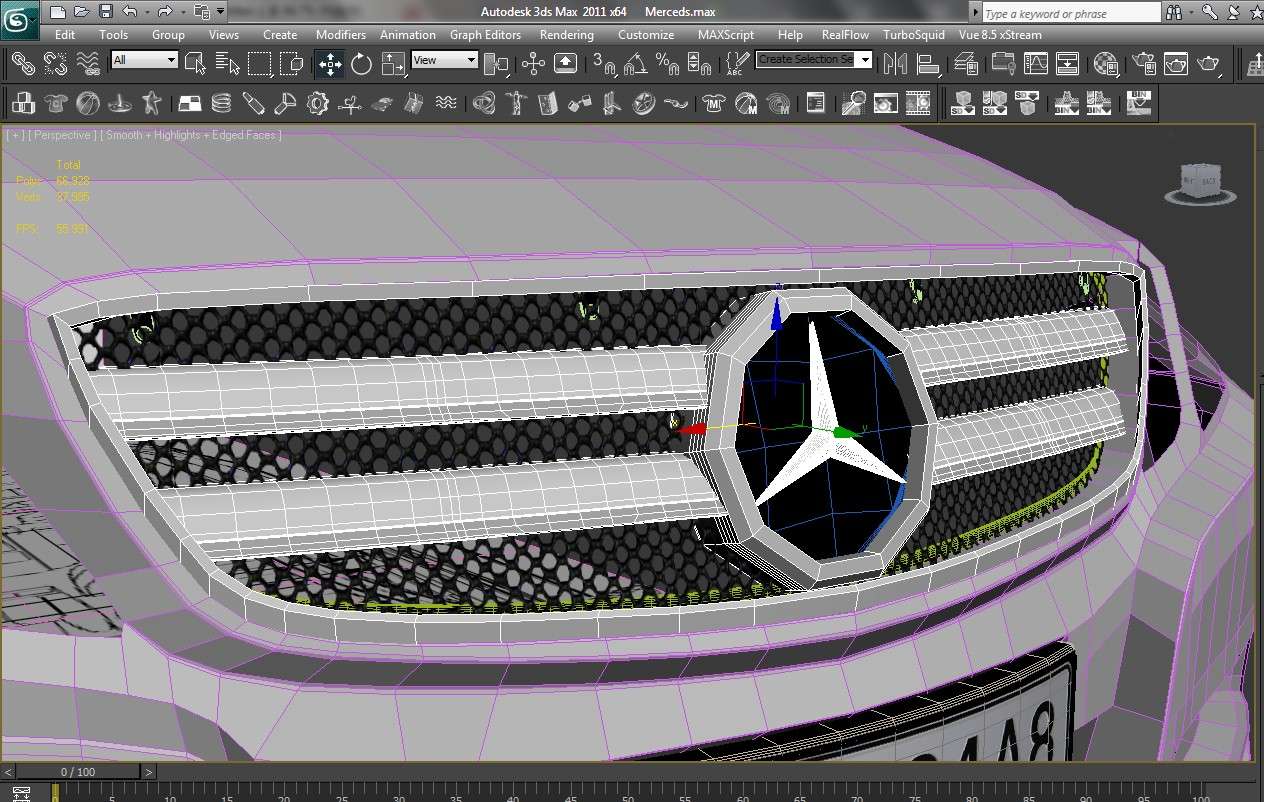Open the Select by Name dialog
The height and width of the screenshot is (802, 1264).
point(228,64)
